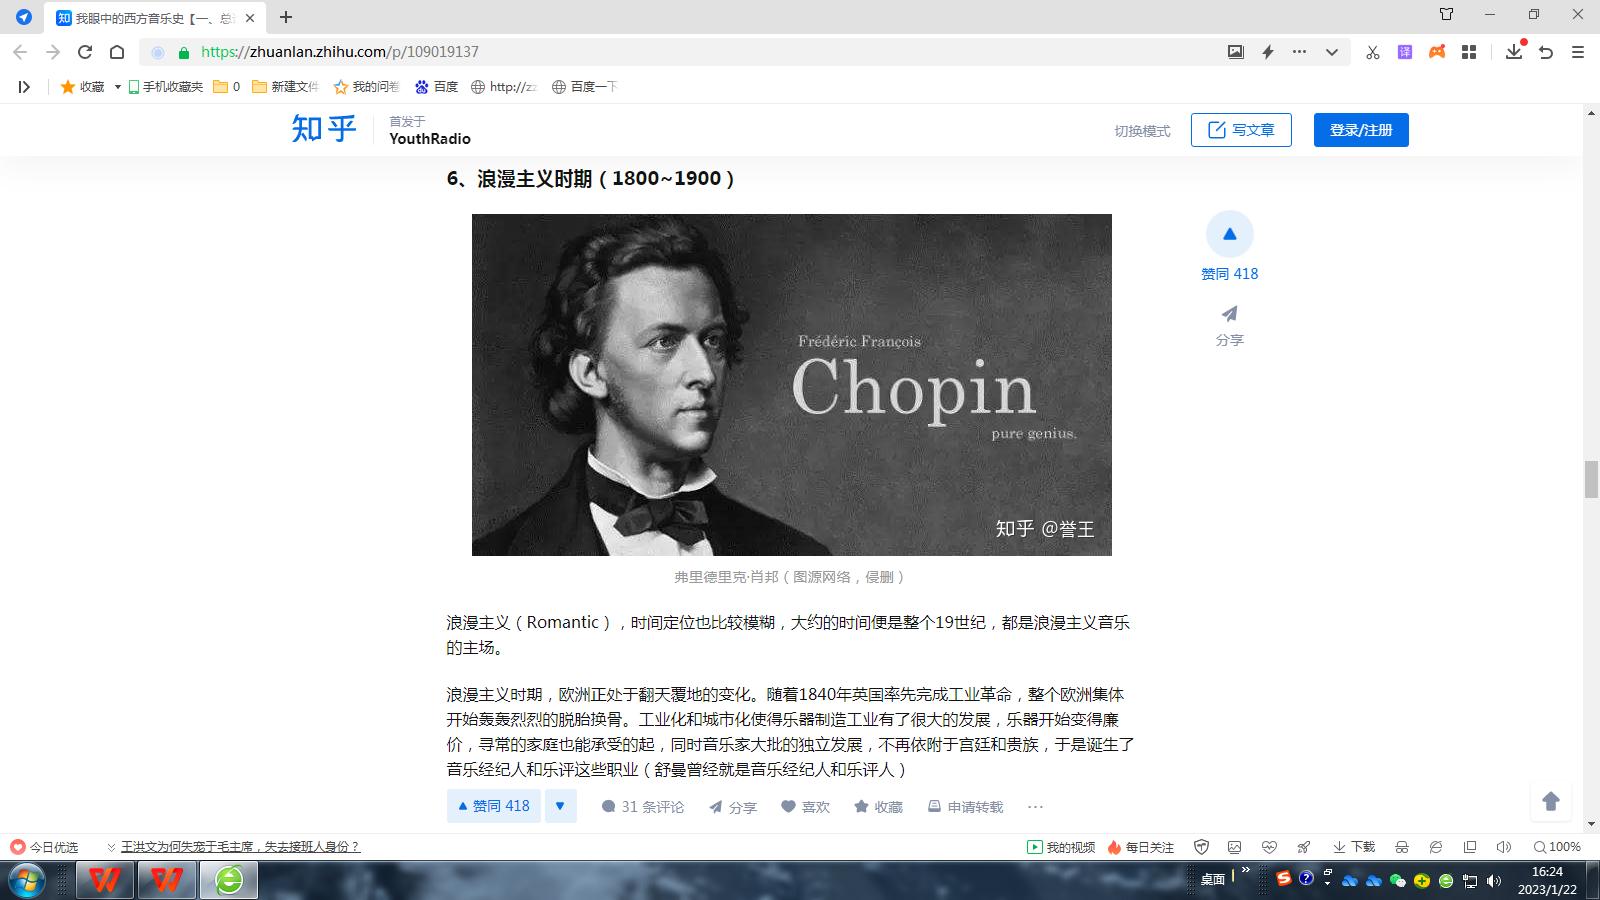This screenshot has height=900, width=1600.
Task: Expand the address bar dropdown chevron
Action: click(1332, 52)
